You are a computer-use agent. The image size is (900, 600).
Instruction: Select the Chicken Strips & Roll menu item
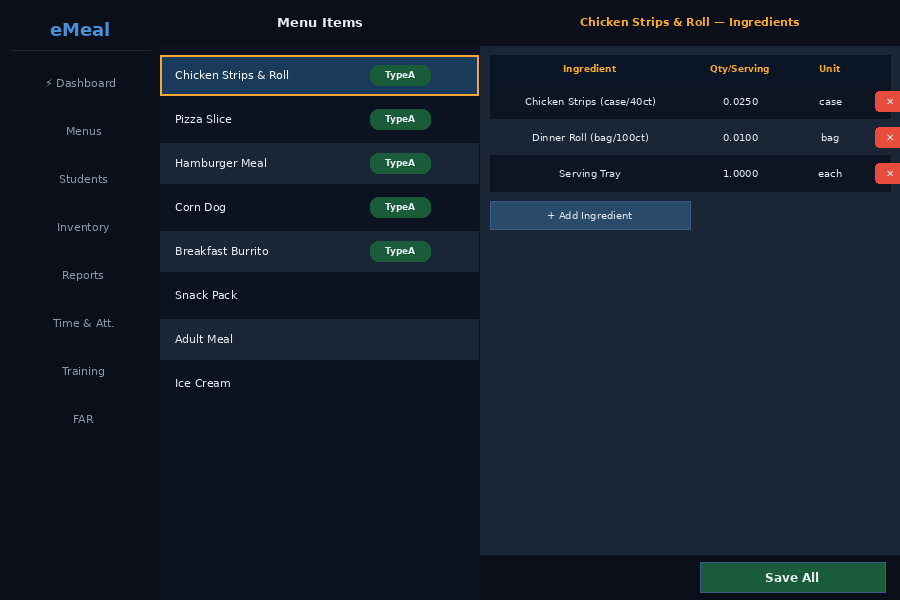tap(319, 75)
